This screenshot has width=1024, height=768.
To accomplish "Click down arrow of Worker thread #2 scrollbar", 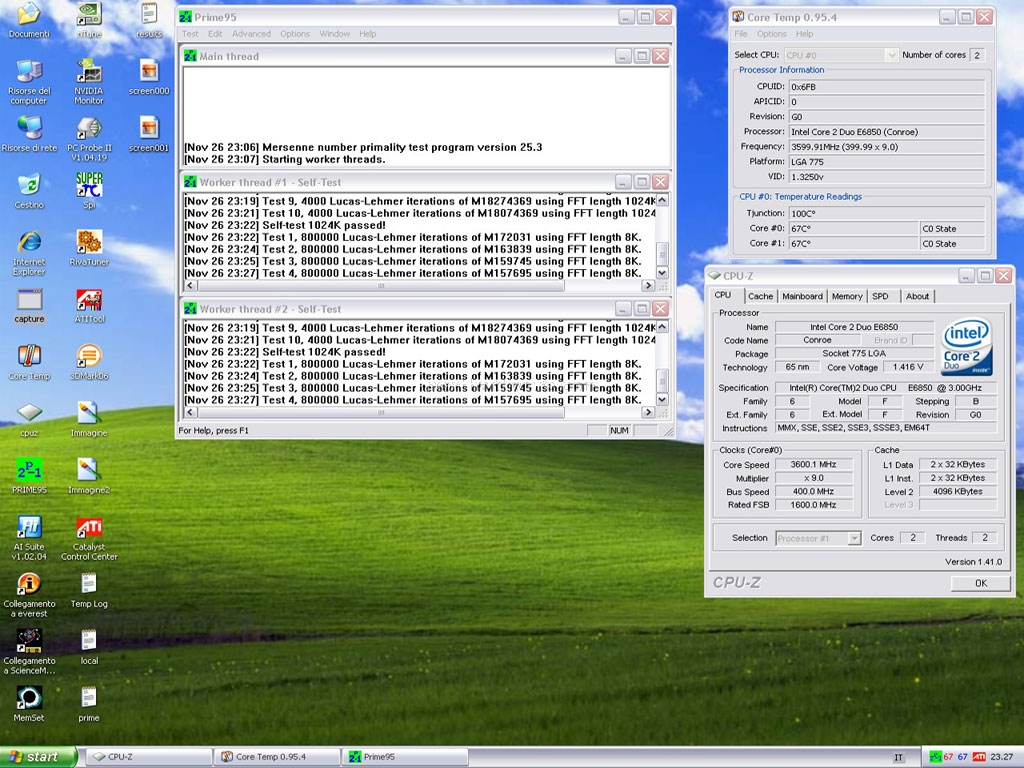I will [662, 400].
